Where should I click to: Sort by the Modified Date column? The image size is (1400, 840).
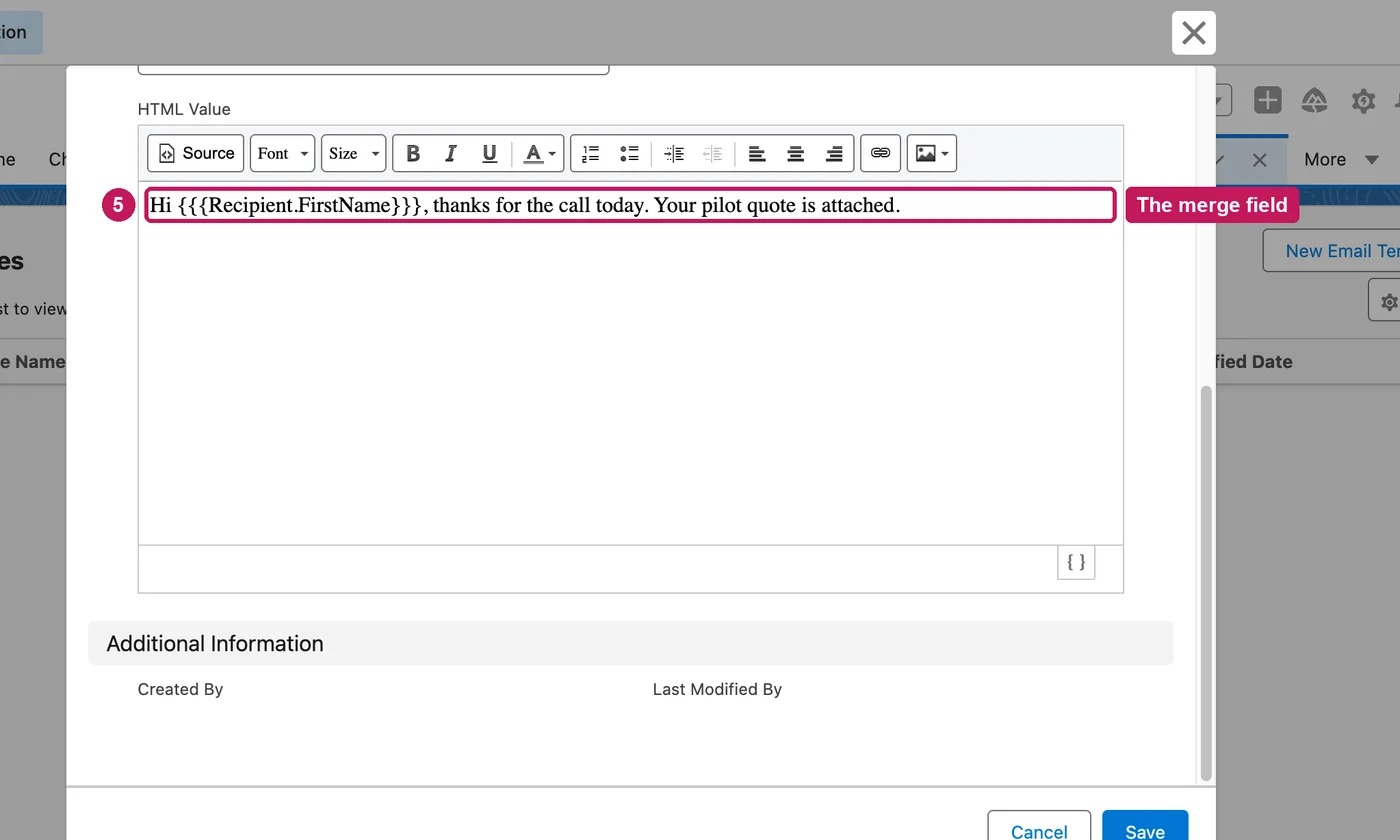click(x=1252, y=362)
